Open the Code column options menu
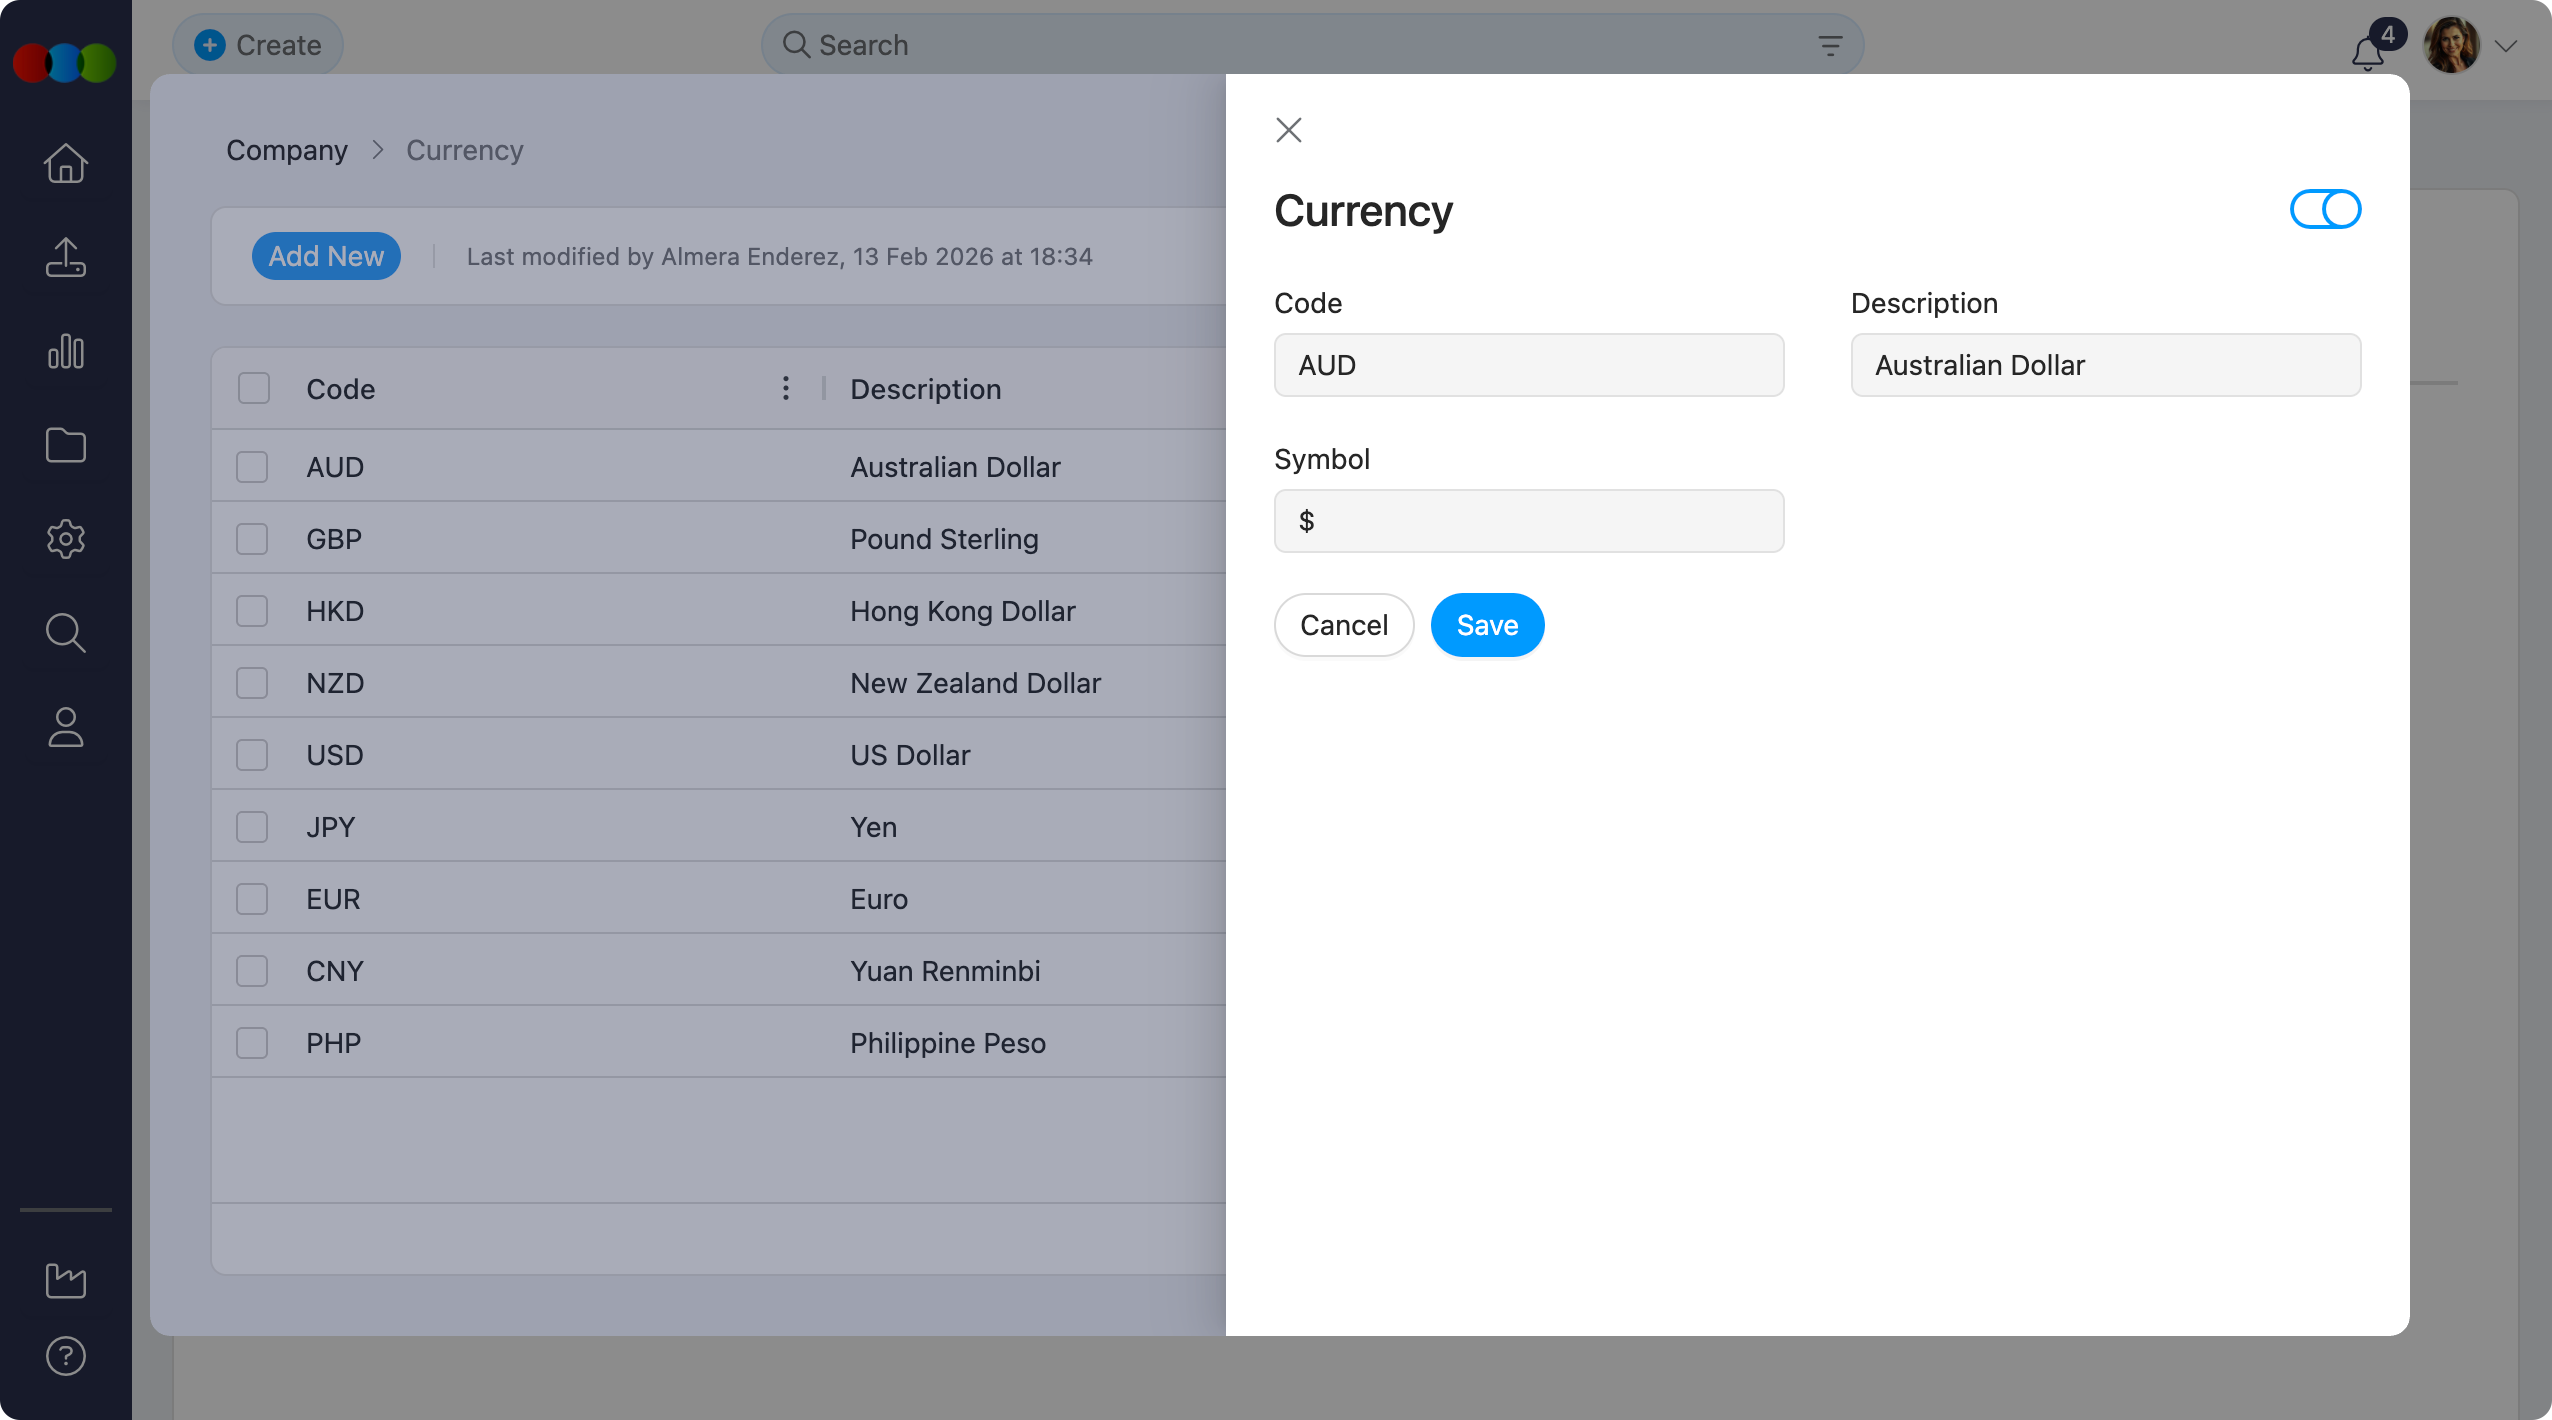Viewport: 2552px width, 1420px height. click(785, 388)
